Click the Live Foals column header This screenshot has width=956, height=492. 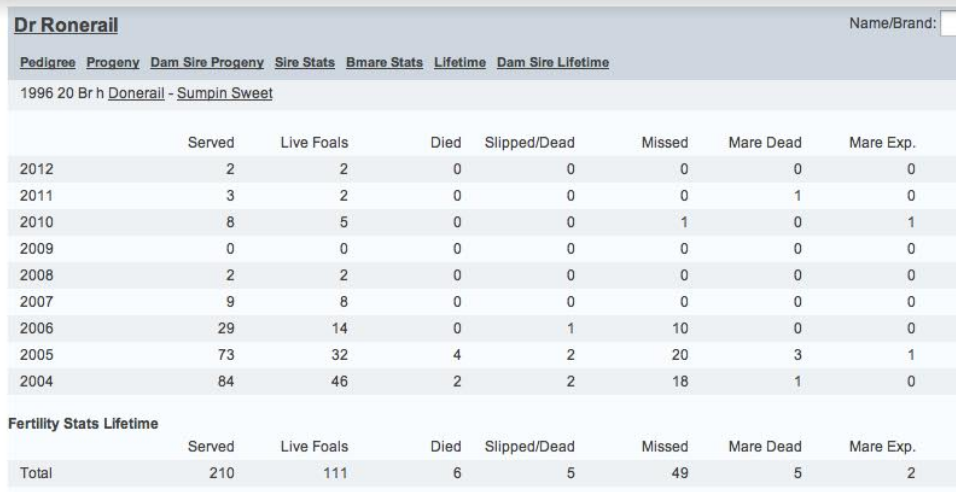[x=315, y=143]
